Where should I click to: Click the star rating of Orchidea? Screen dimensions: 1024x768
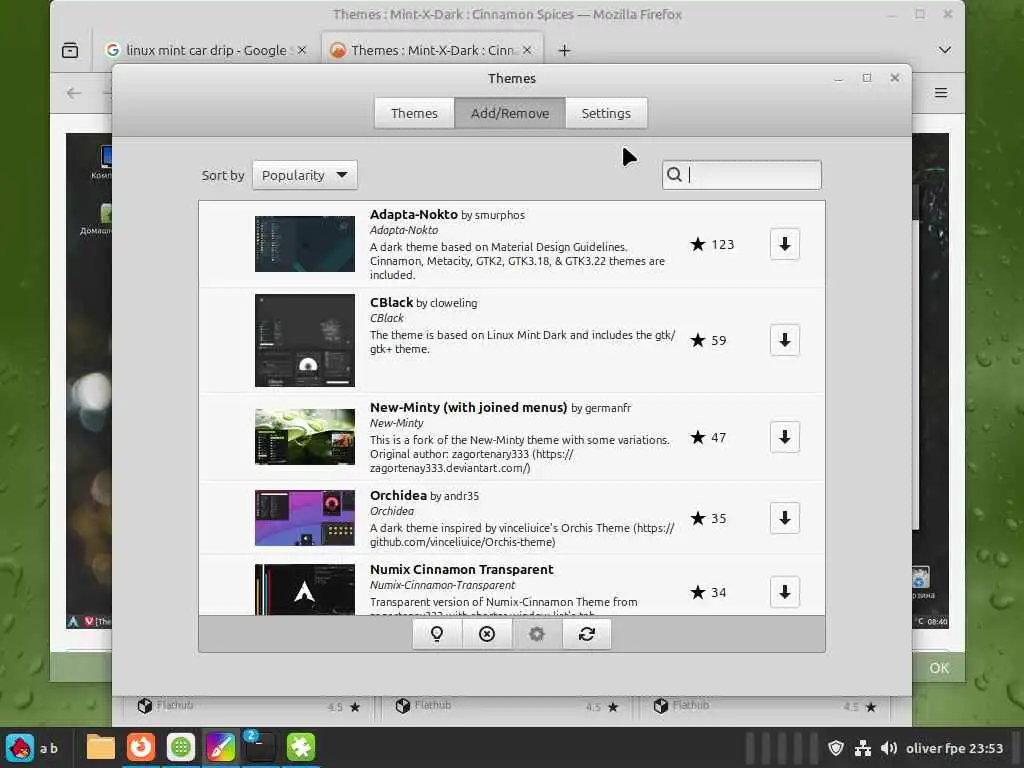[x=708, y=518]
